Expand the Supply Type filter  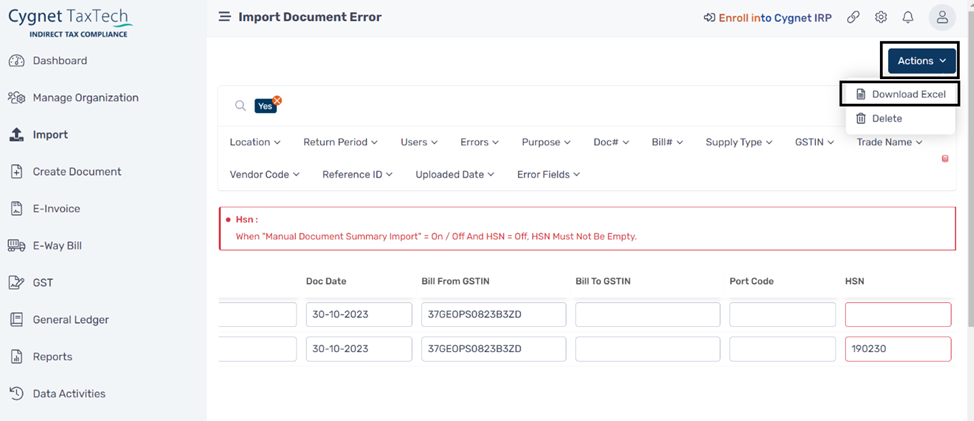[739, 142]
